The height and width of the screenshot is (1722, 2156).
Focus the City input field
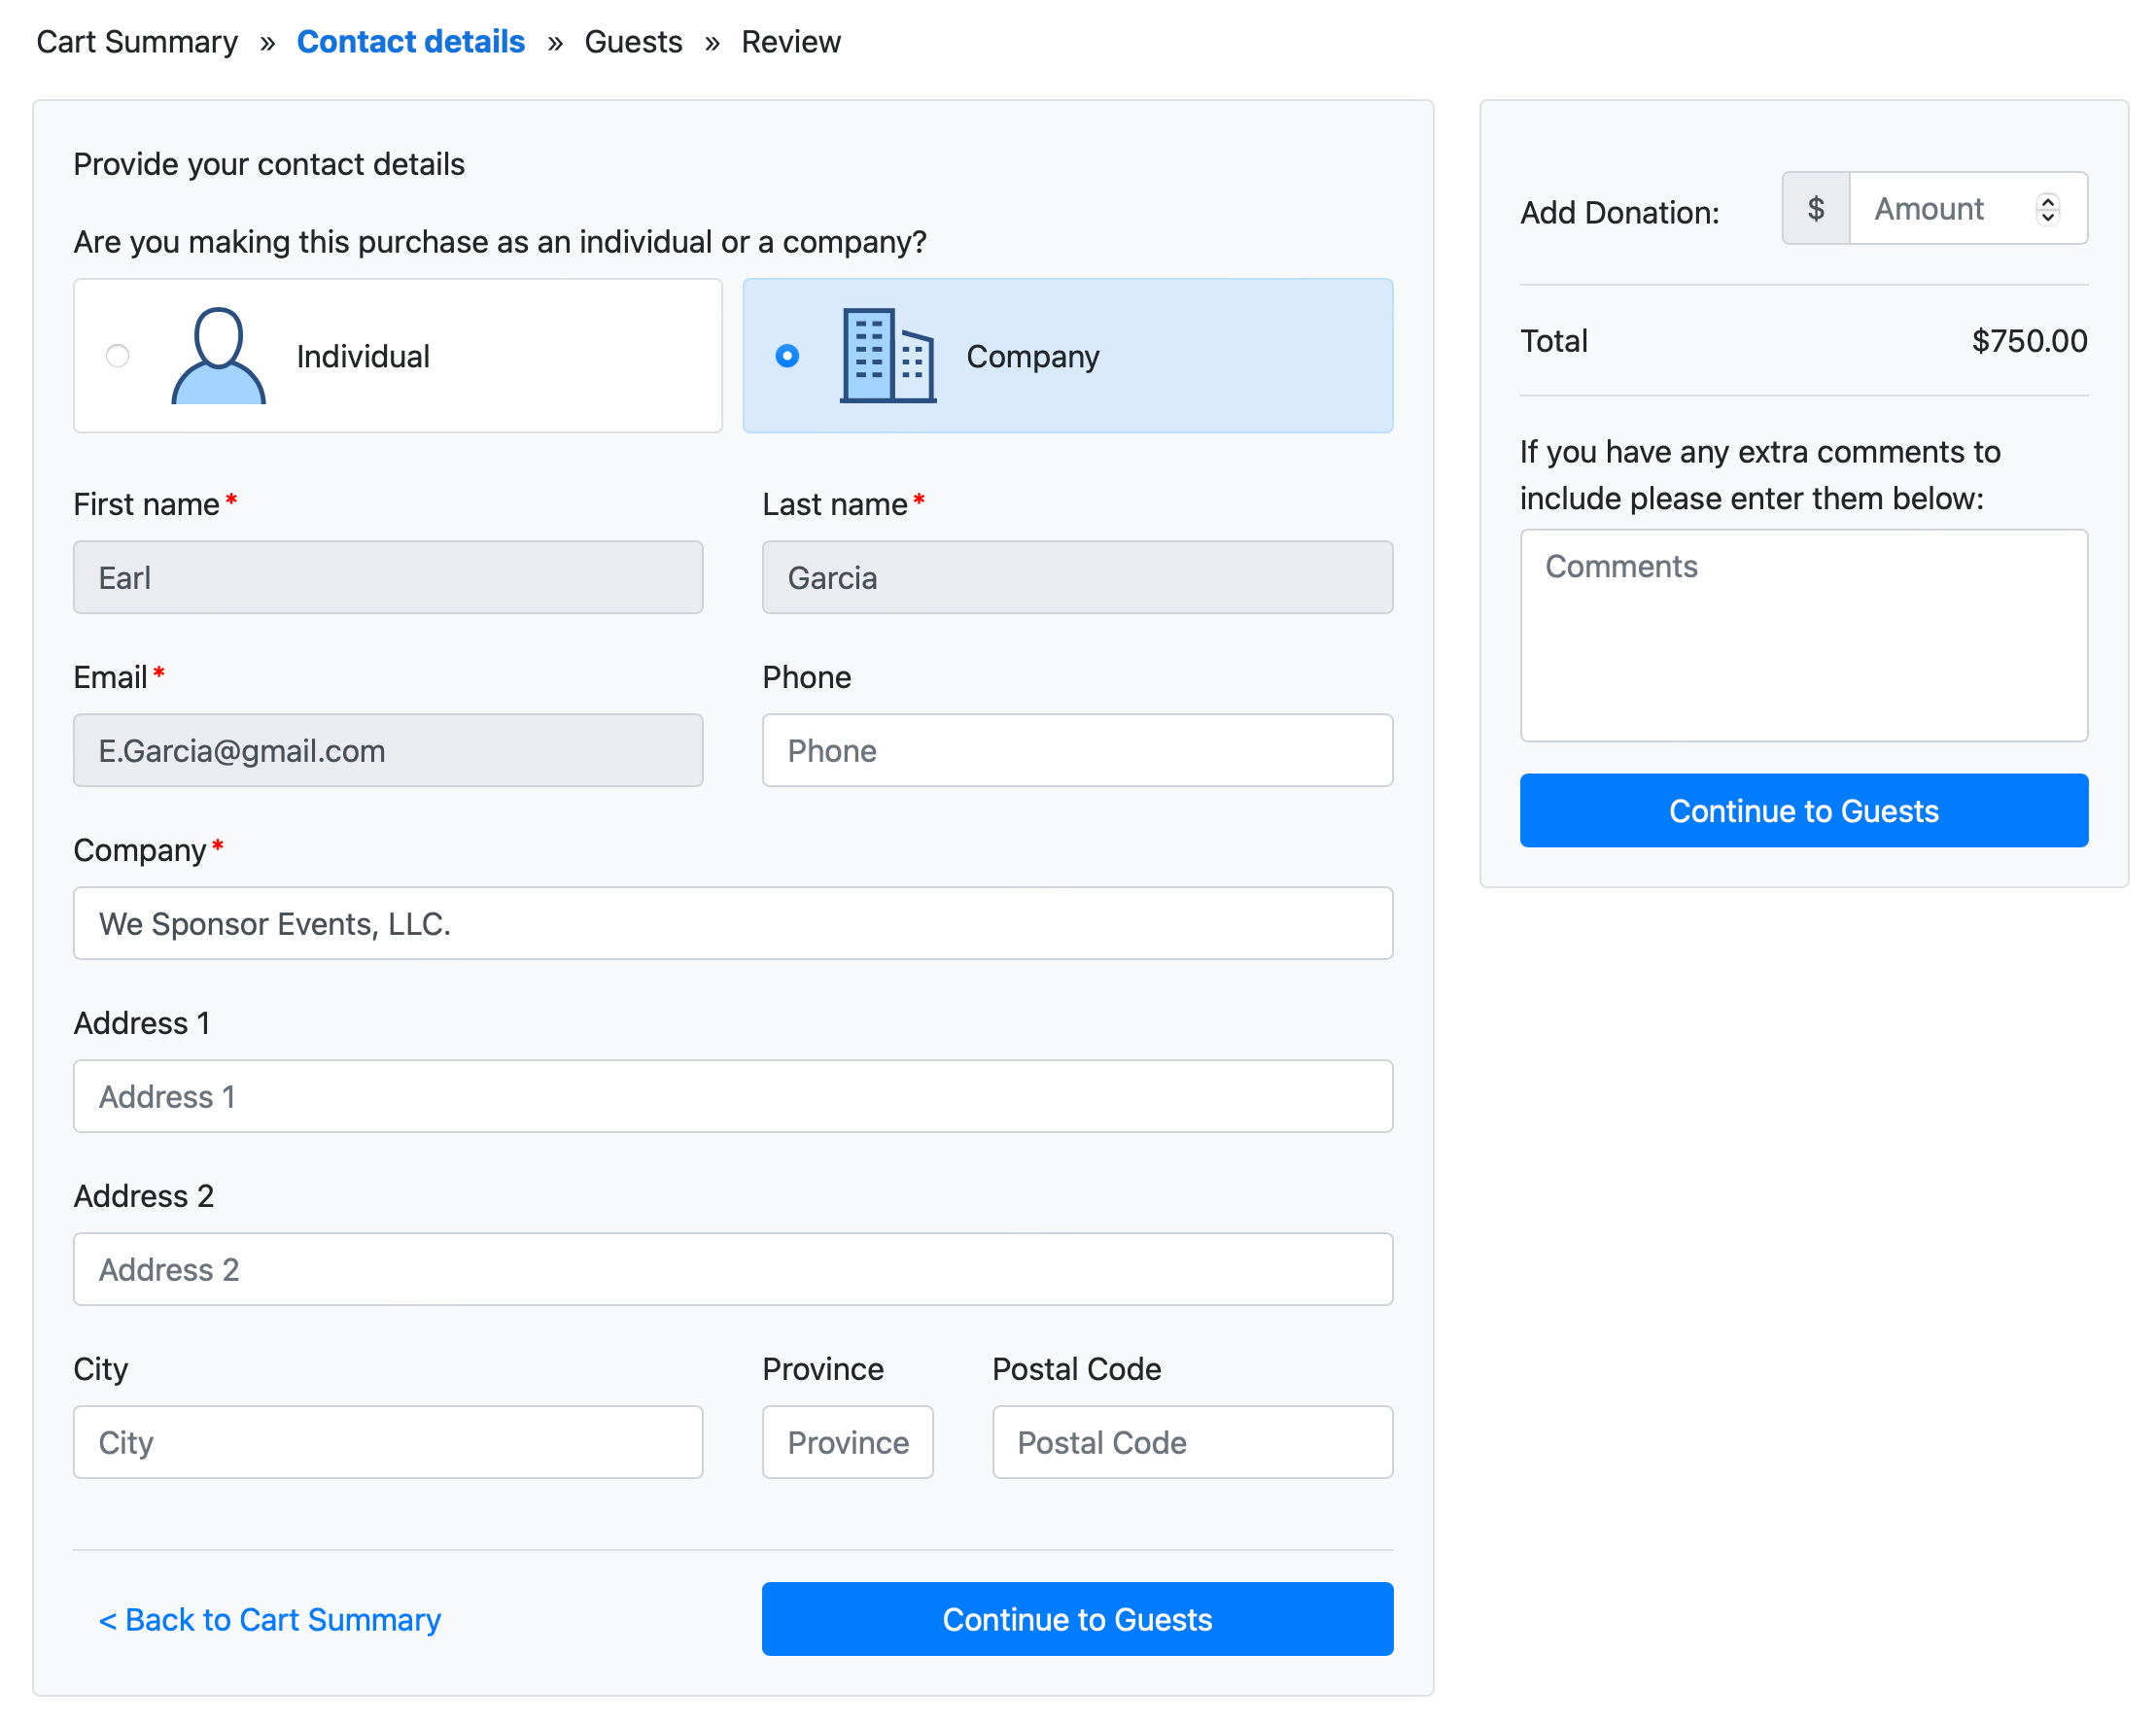(x=387, y=1442)
